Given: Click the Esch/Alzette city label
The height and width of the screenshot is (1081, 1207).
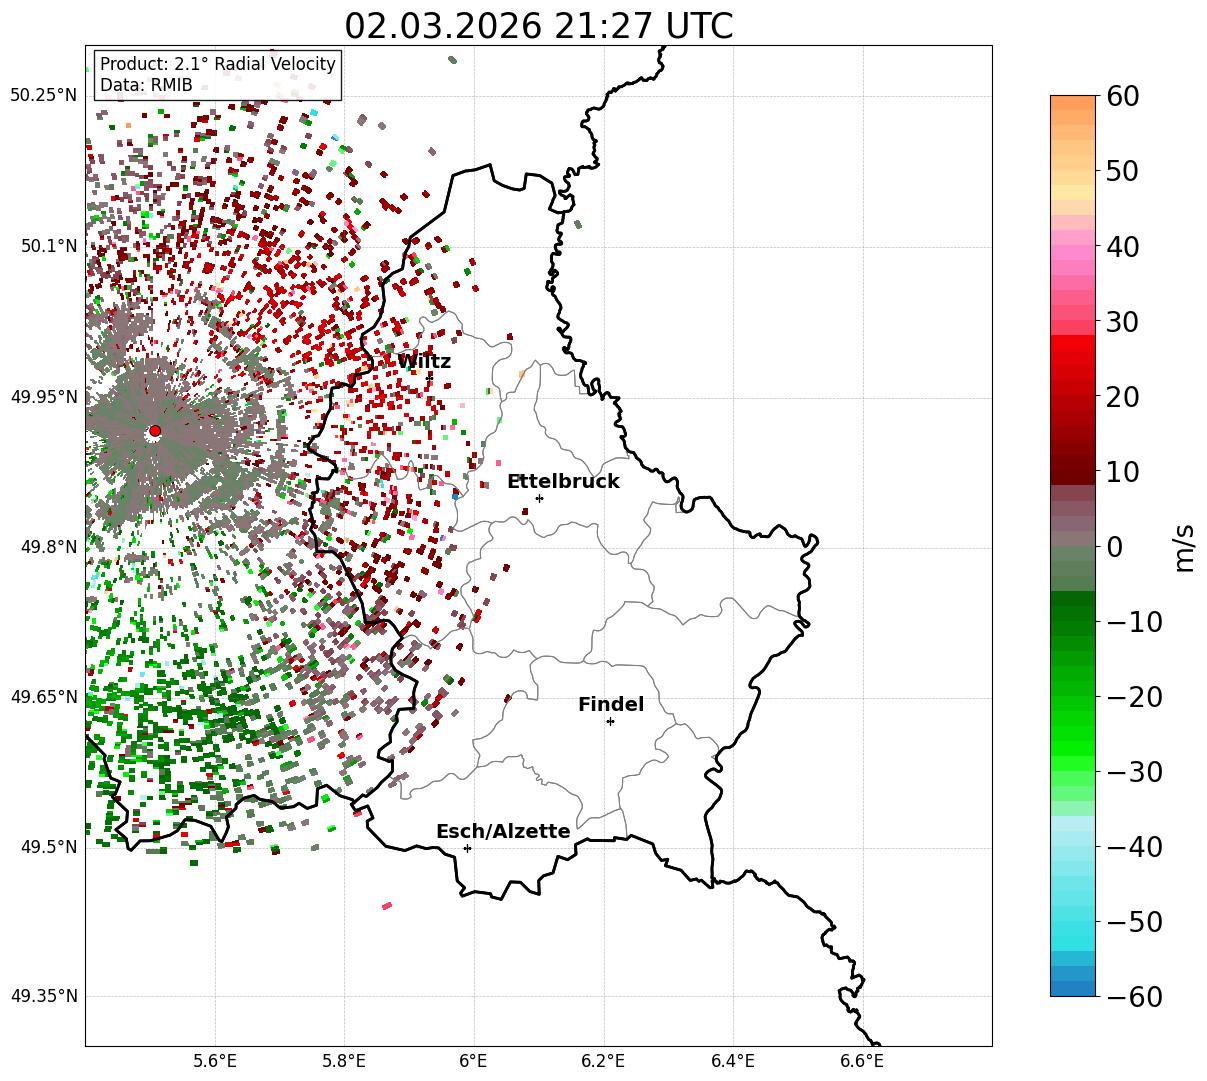Looking at the screenshot, I should pyautogui.click(x=503, y=832).
